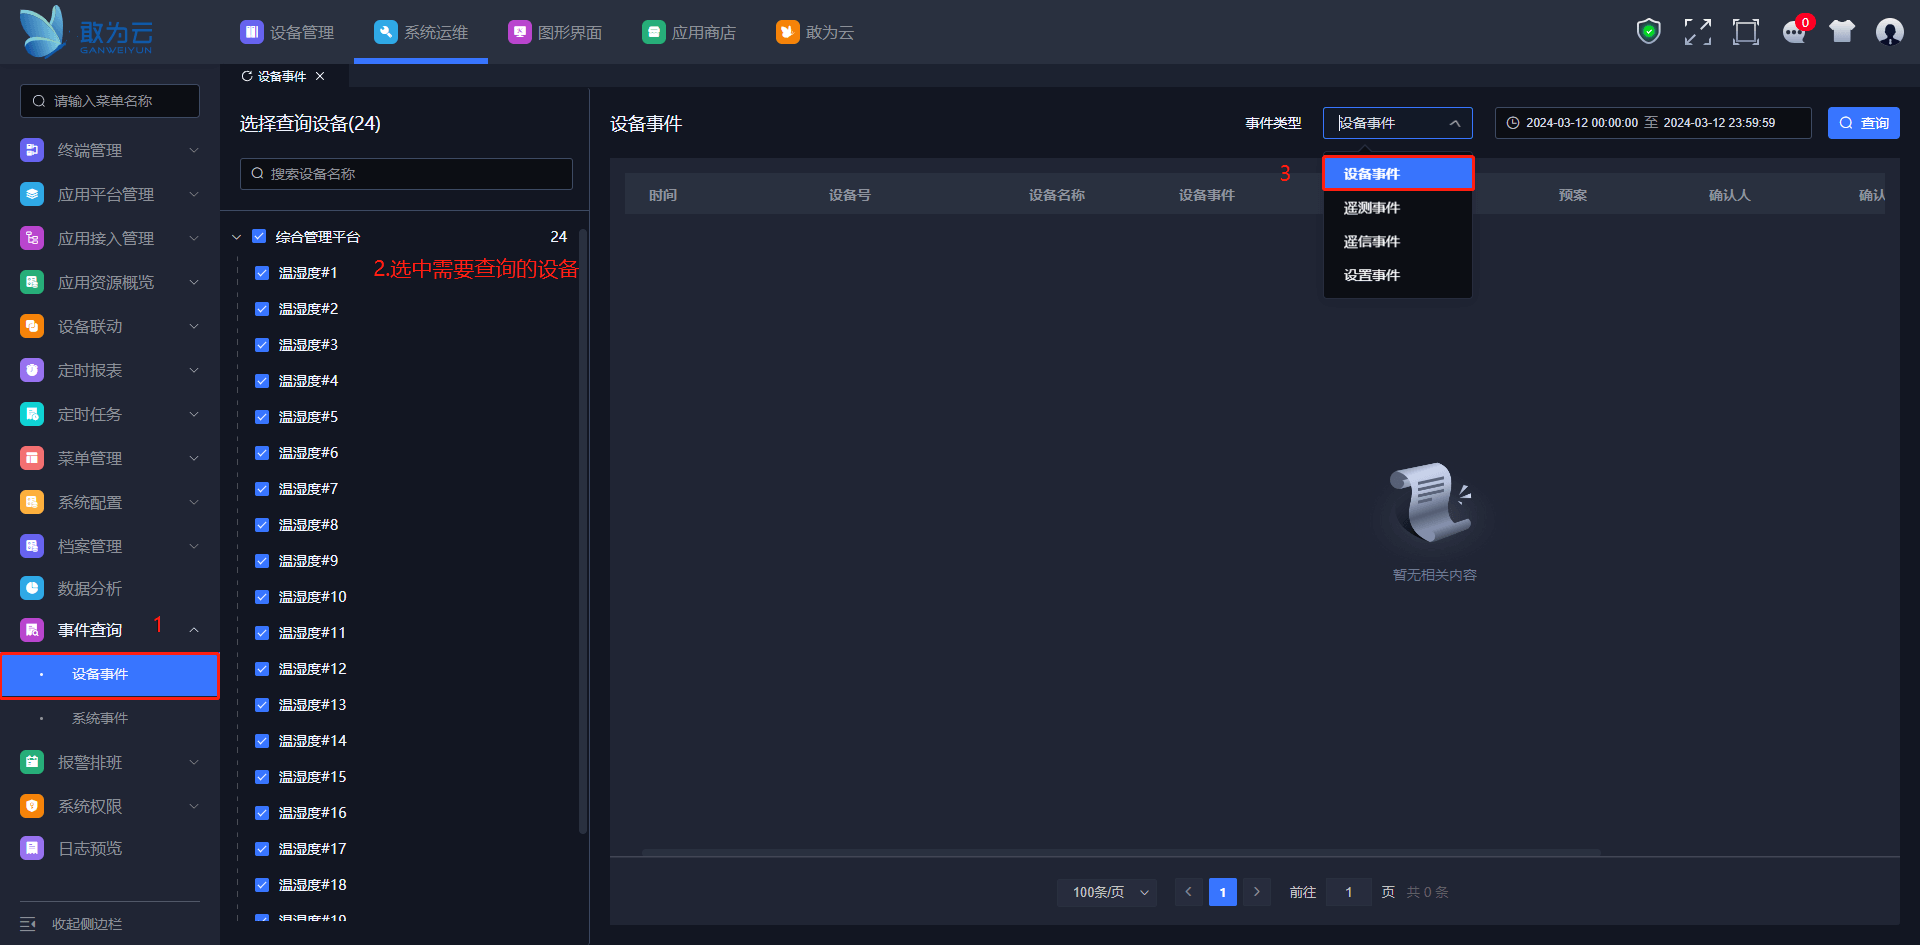Uncheck the 温湿度#8 checkbox

pyautogui.click(x=262, y=525)
